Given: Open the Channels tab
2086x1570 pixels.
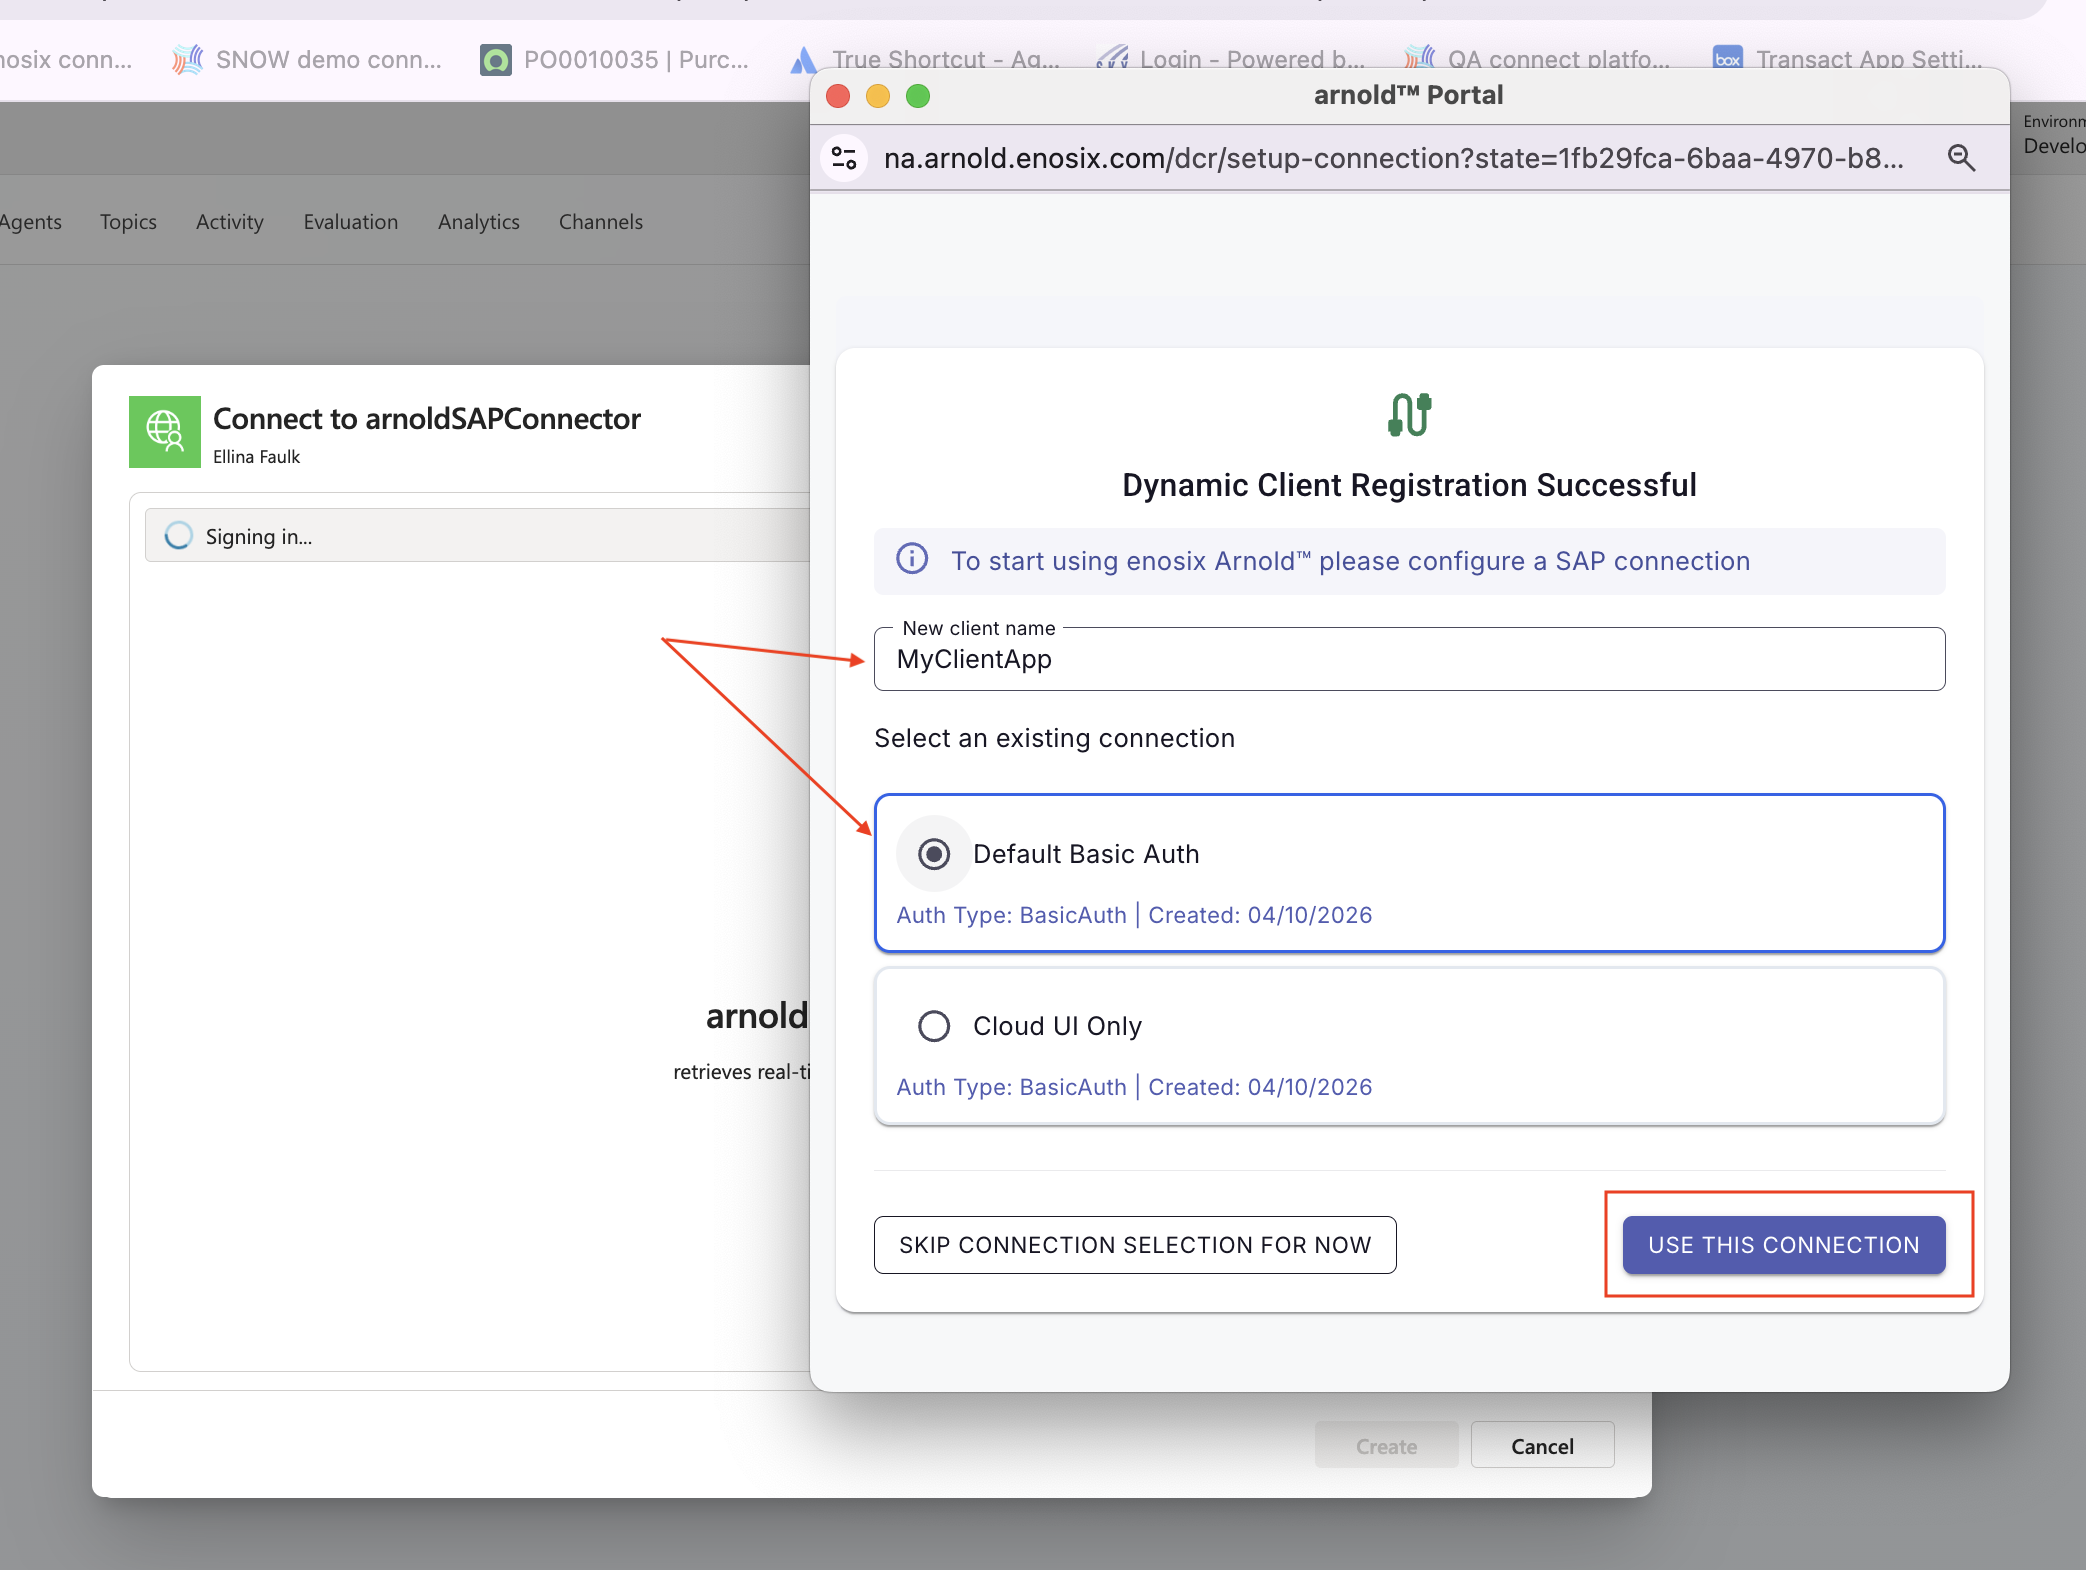Looking at the screenshot, I should pos(601,222).
